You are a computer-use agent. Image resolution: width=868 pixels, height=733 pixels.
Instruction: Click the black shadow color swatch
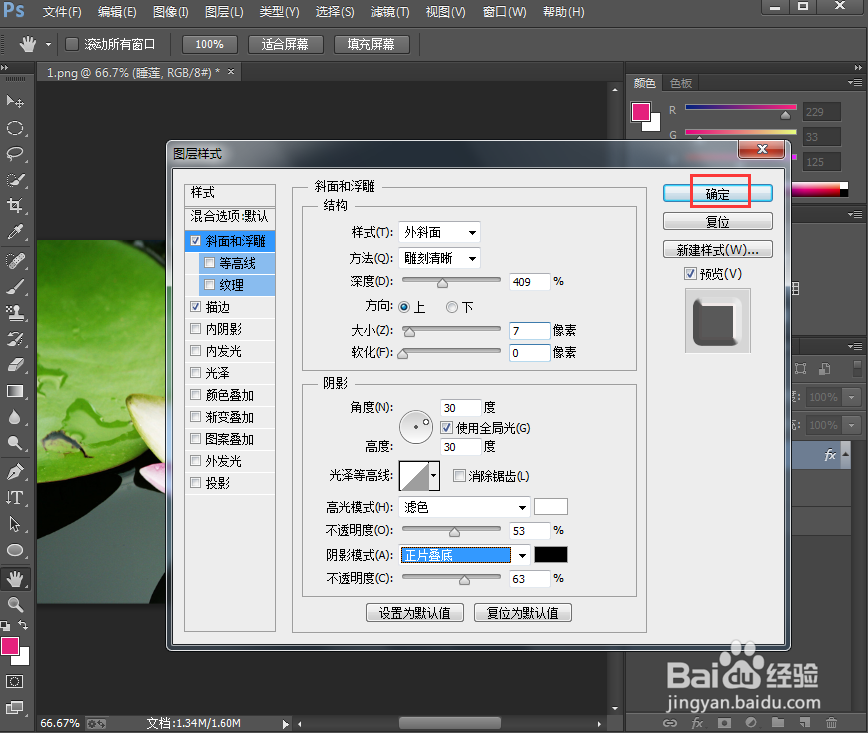[551, 554]
